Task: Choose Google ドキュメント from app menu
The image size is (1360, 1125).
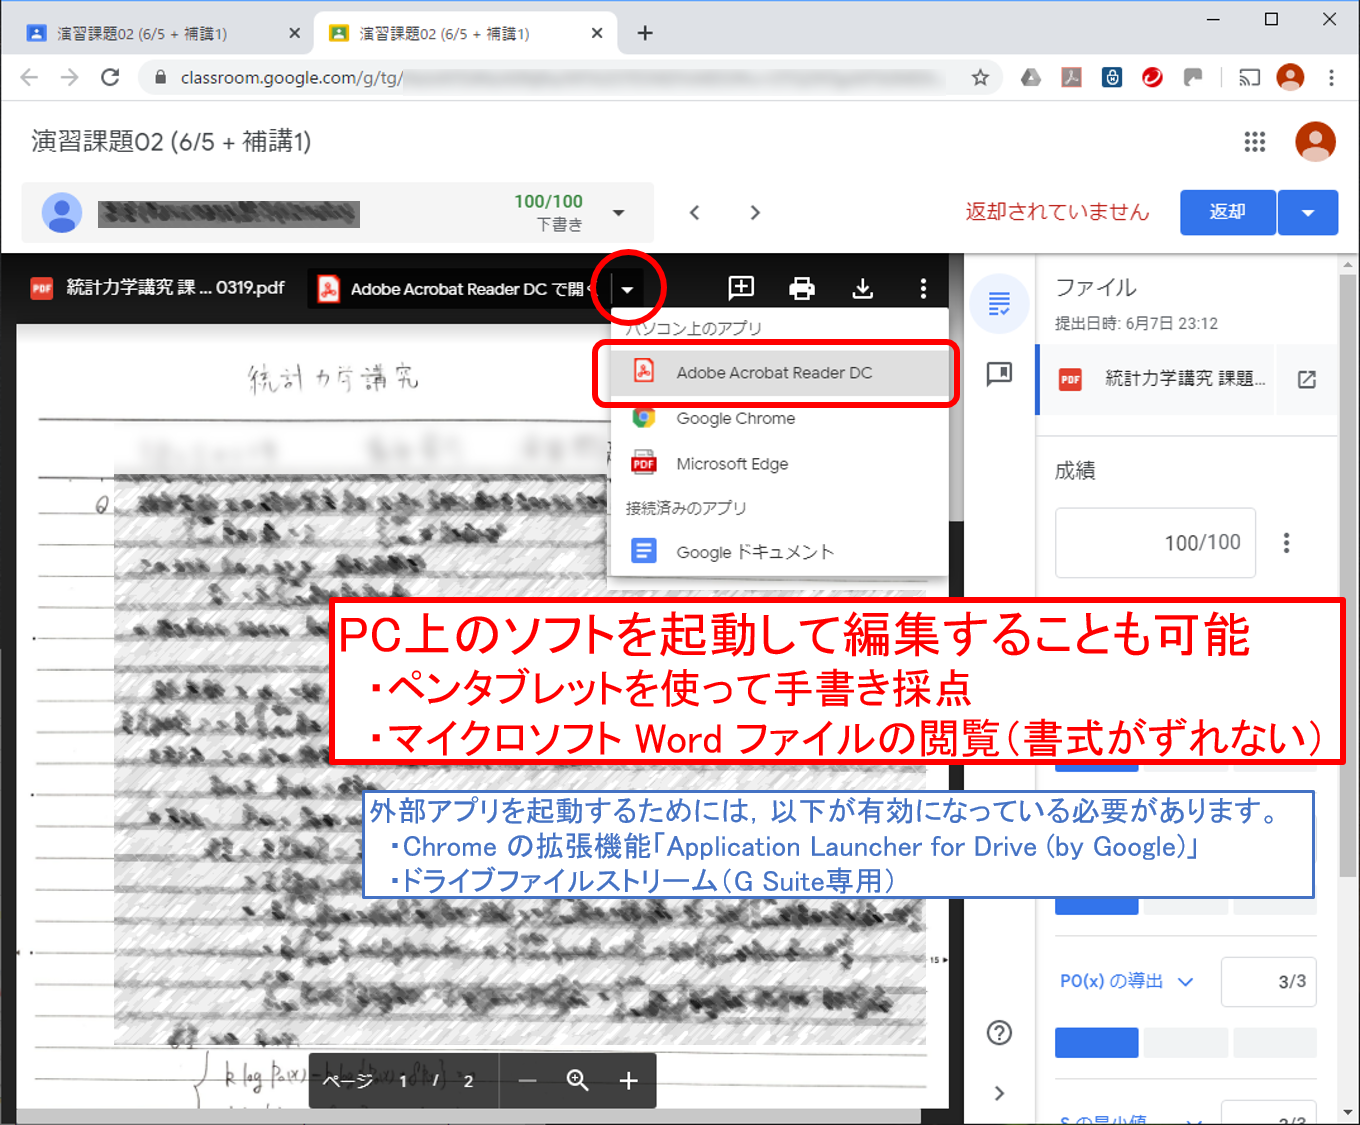Action: click(778, 551)
